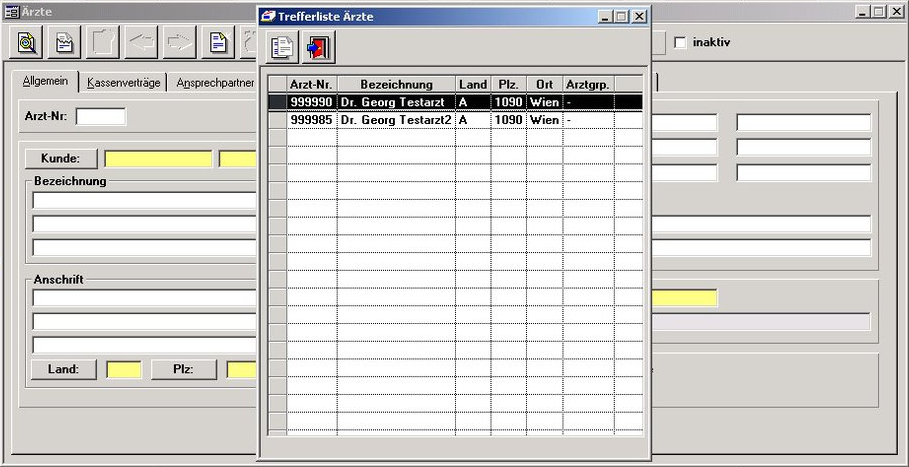Toggle the inaktiv checkbox
909x467 pixels.
681,43
